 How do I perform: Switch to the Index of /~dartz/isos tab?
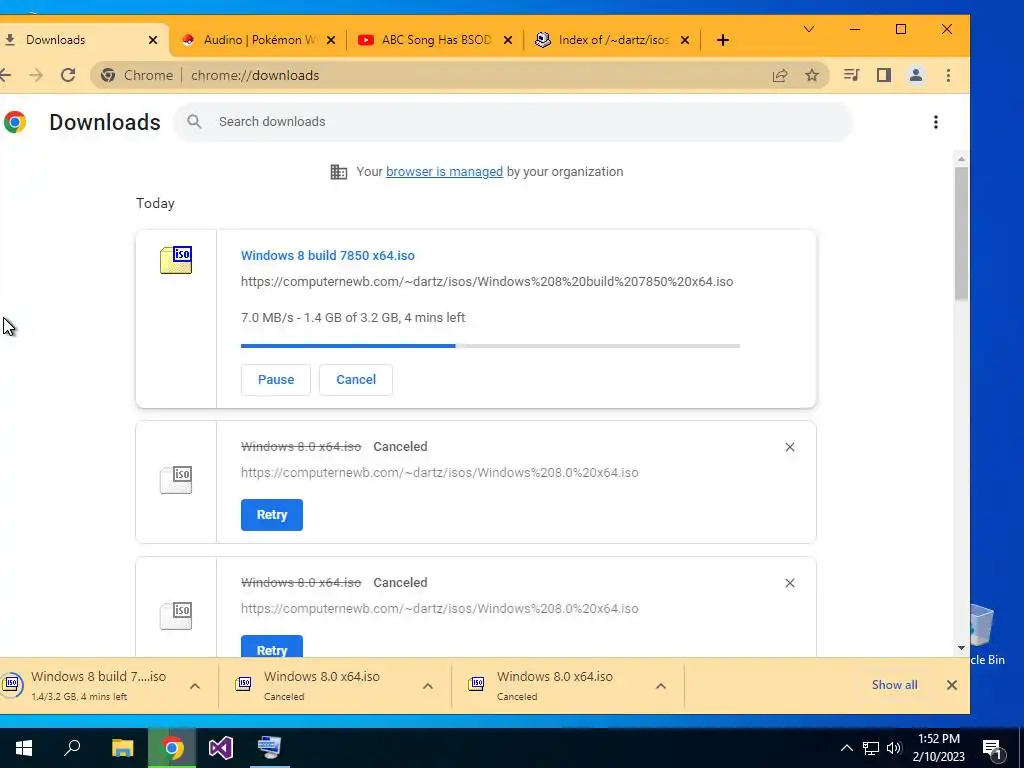[x=612, y=40]
